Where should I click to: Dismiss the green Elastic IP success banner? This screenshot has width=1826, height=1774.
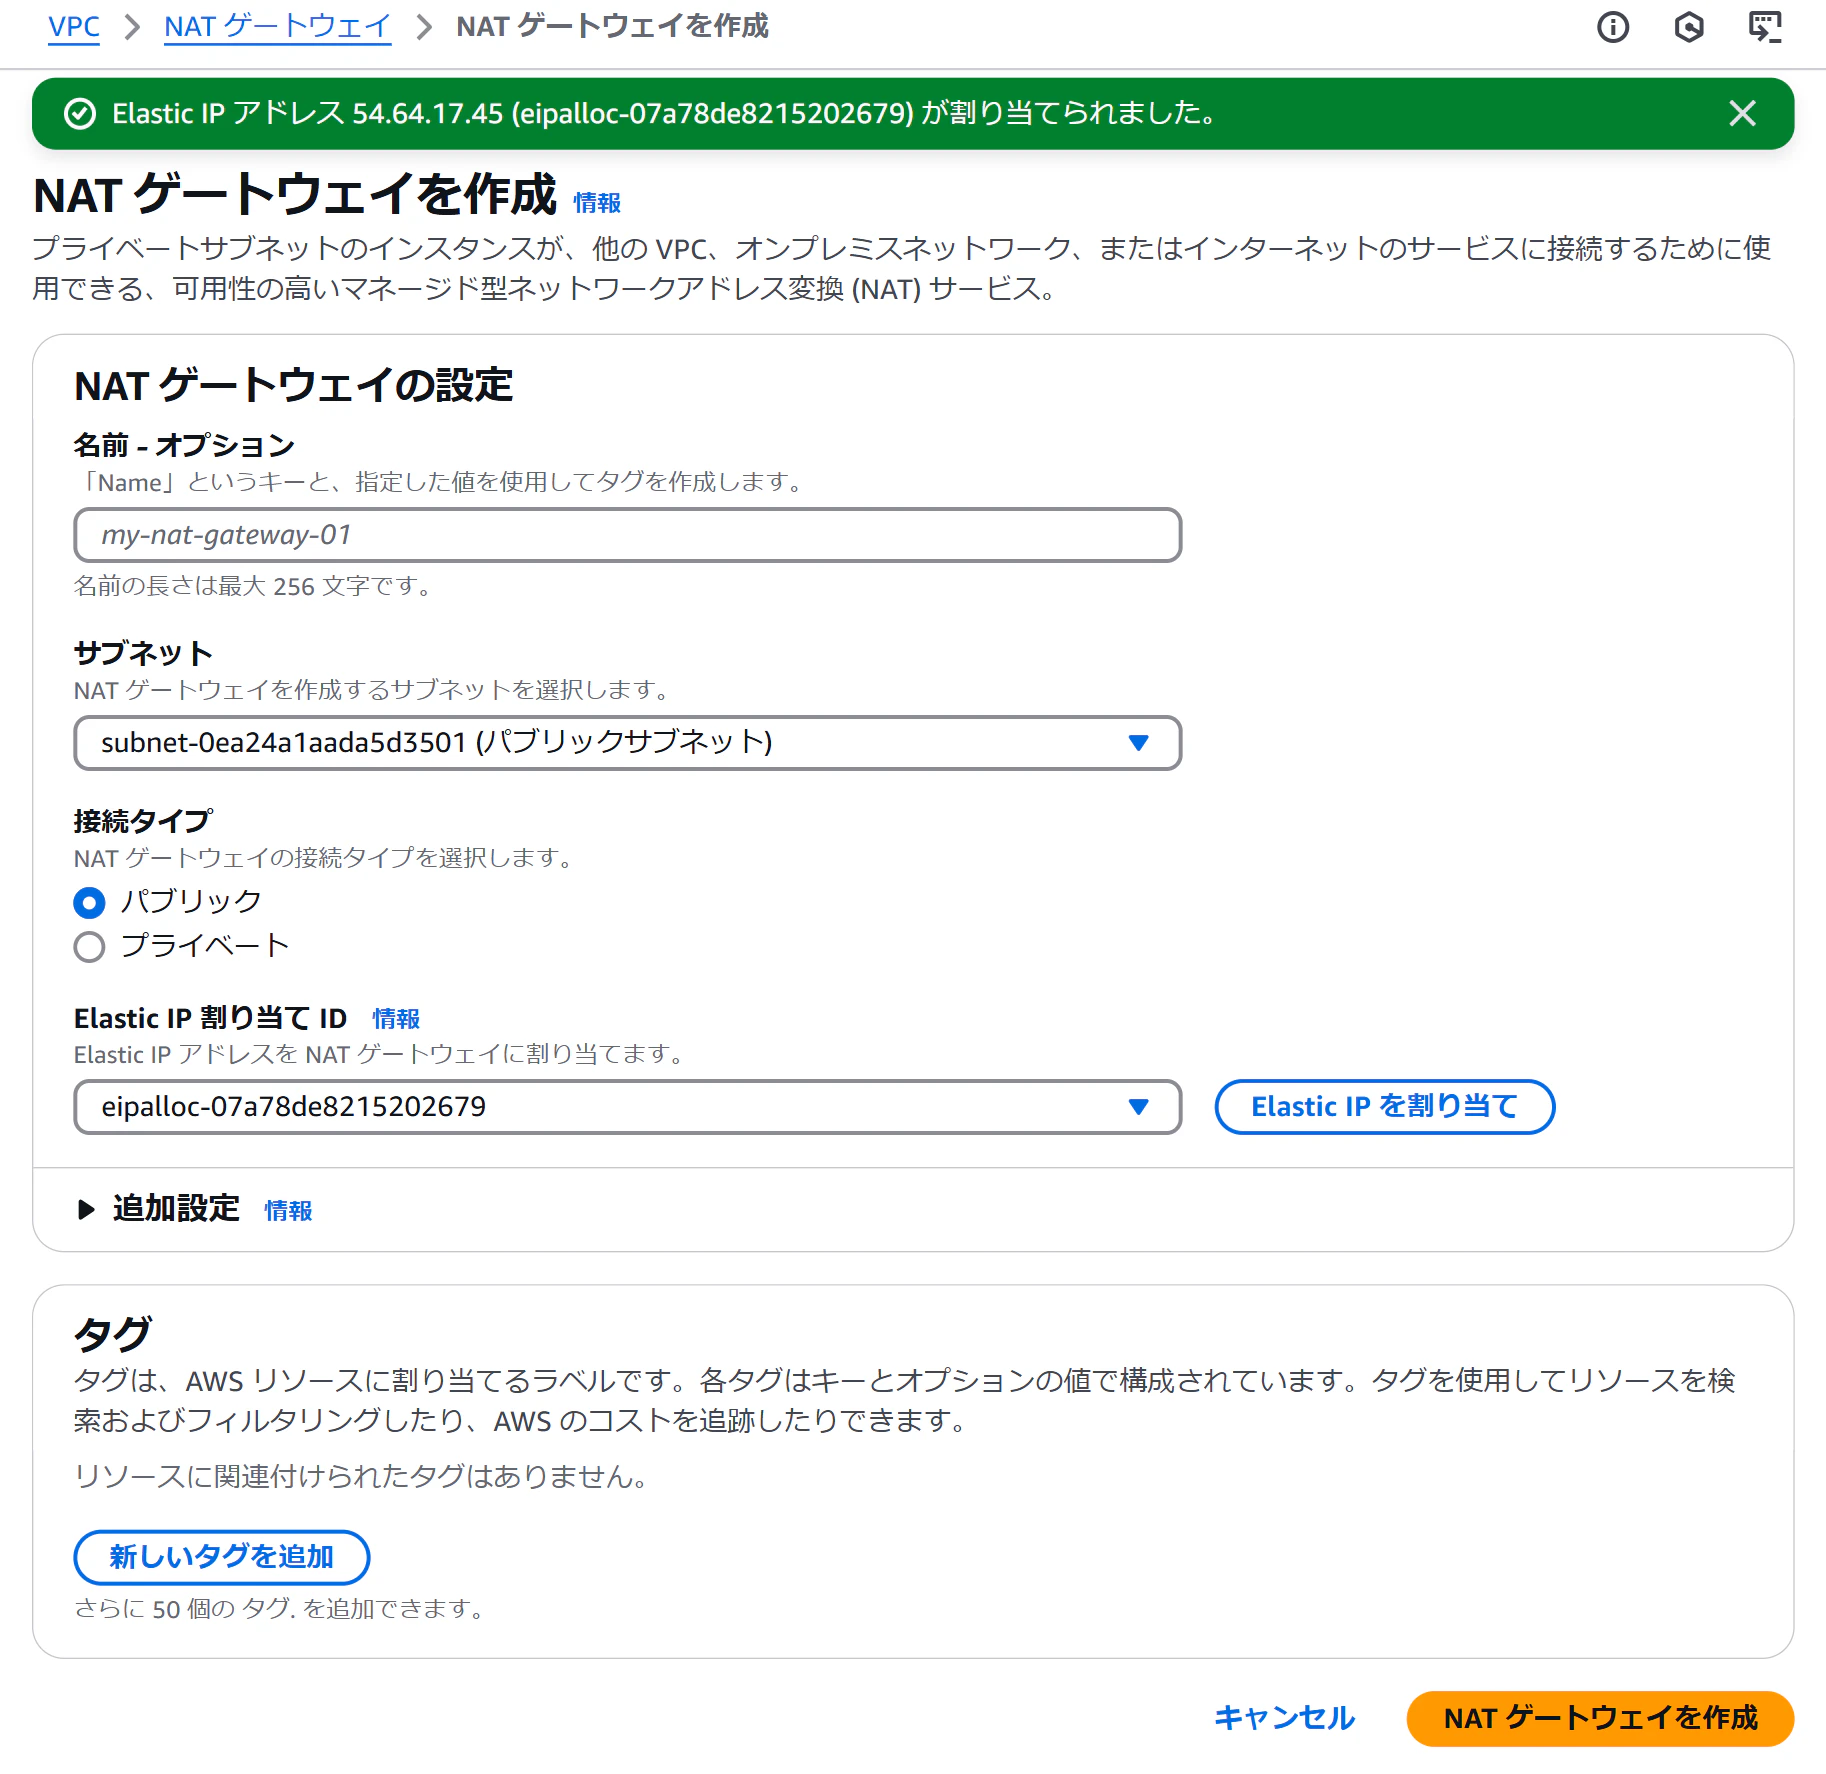pos(1742,114)
